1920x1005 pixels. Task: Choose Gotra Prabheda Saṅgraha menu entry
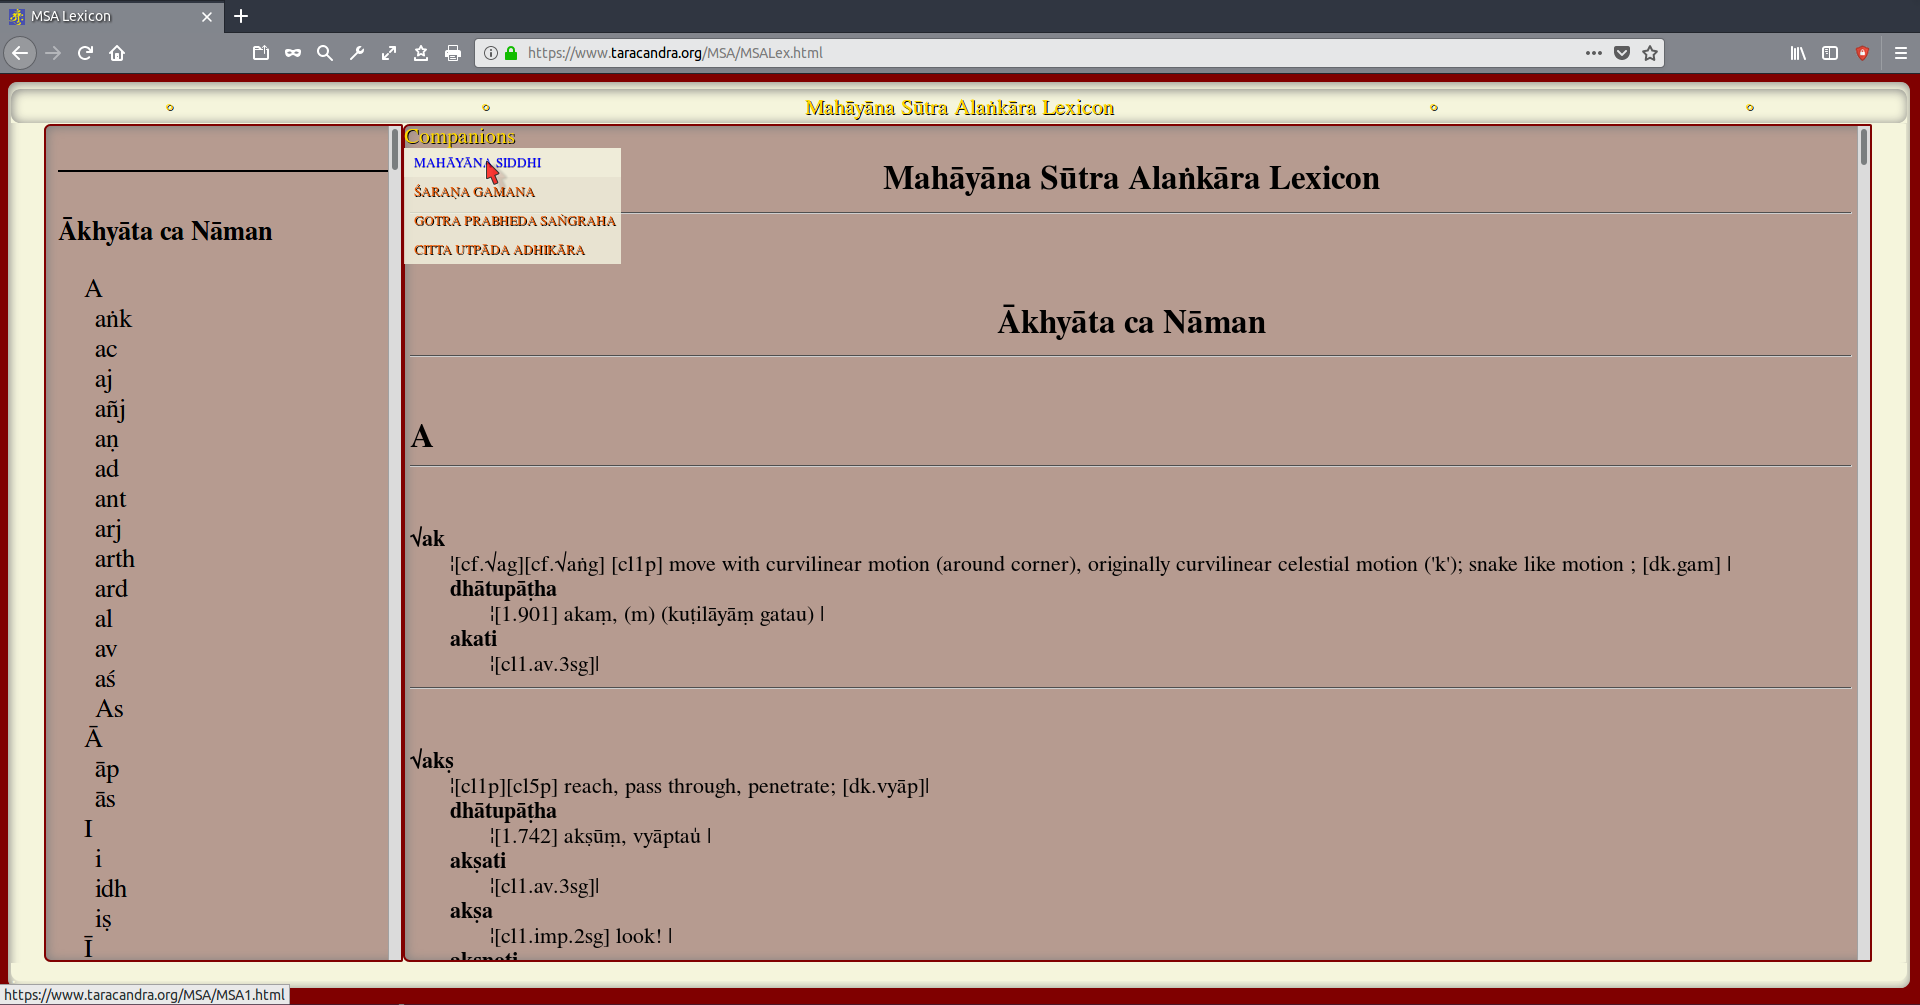tap(514, 221)
